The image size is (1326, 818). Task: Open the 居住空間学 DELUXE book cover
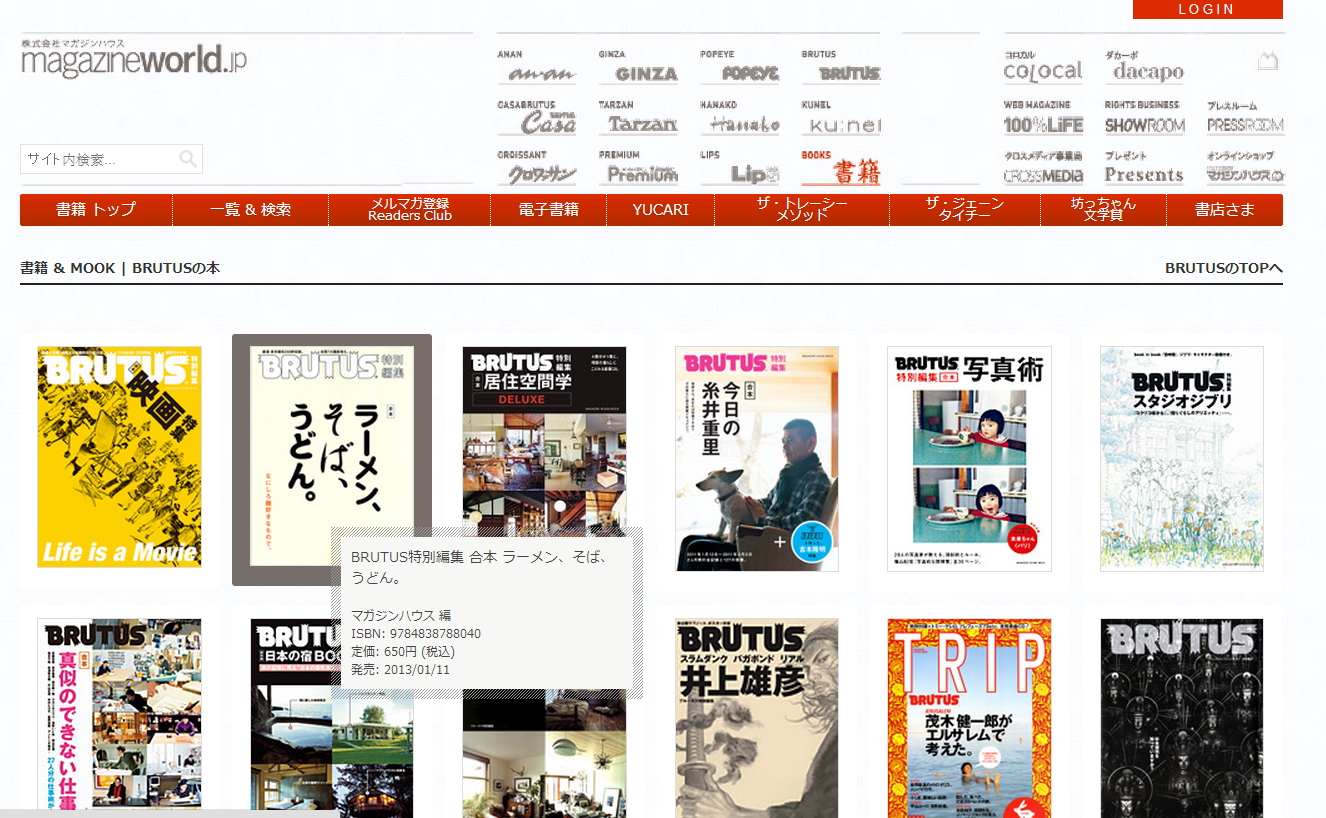tap(544, 437)
